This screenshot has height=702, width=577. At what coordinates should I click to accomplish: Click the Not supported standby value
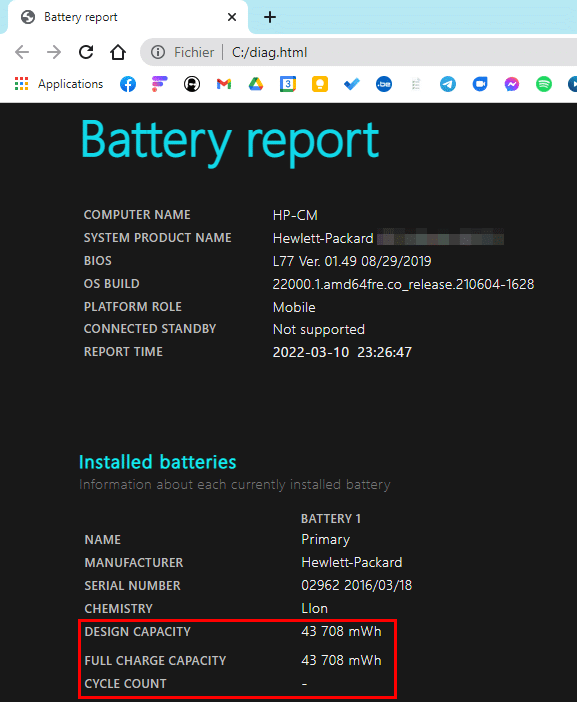[319, 330]
